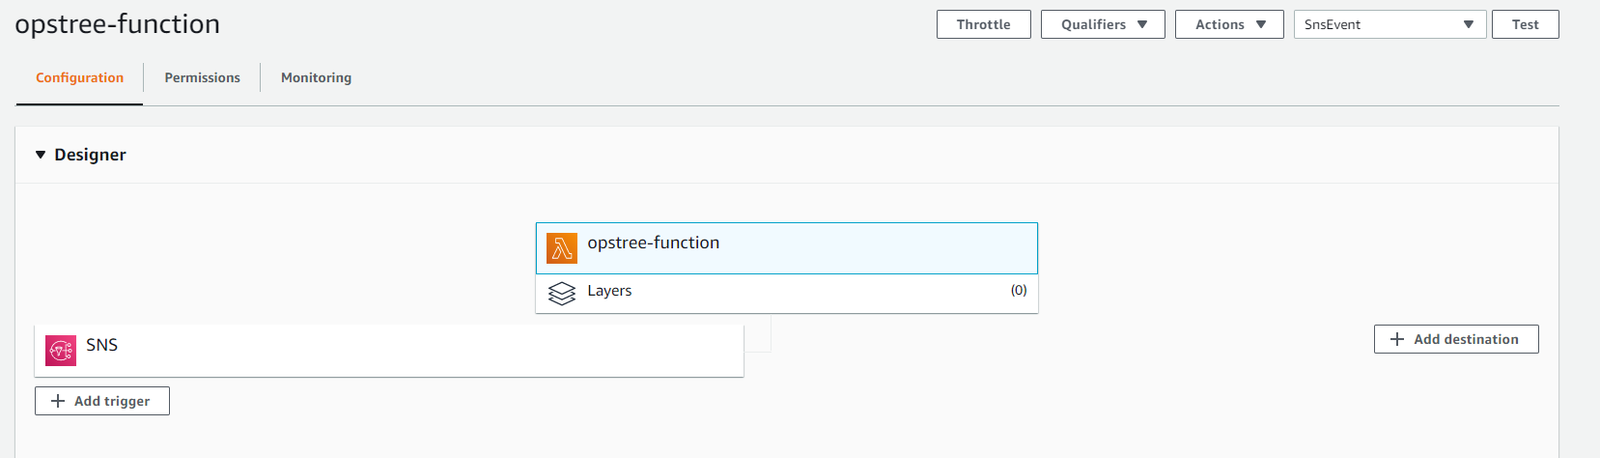
Task: Click the opstree-function page title
Action: coord(117,24)
